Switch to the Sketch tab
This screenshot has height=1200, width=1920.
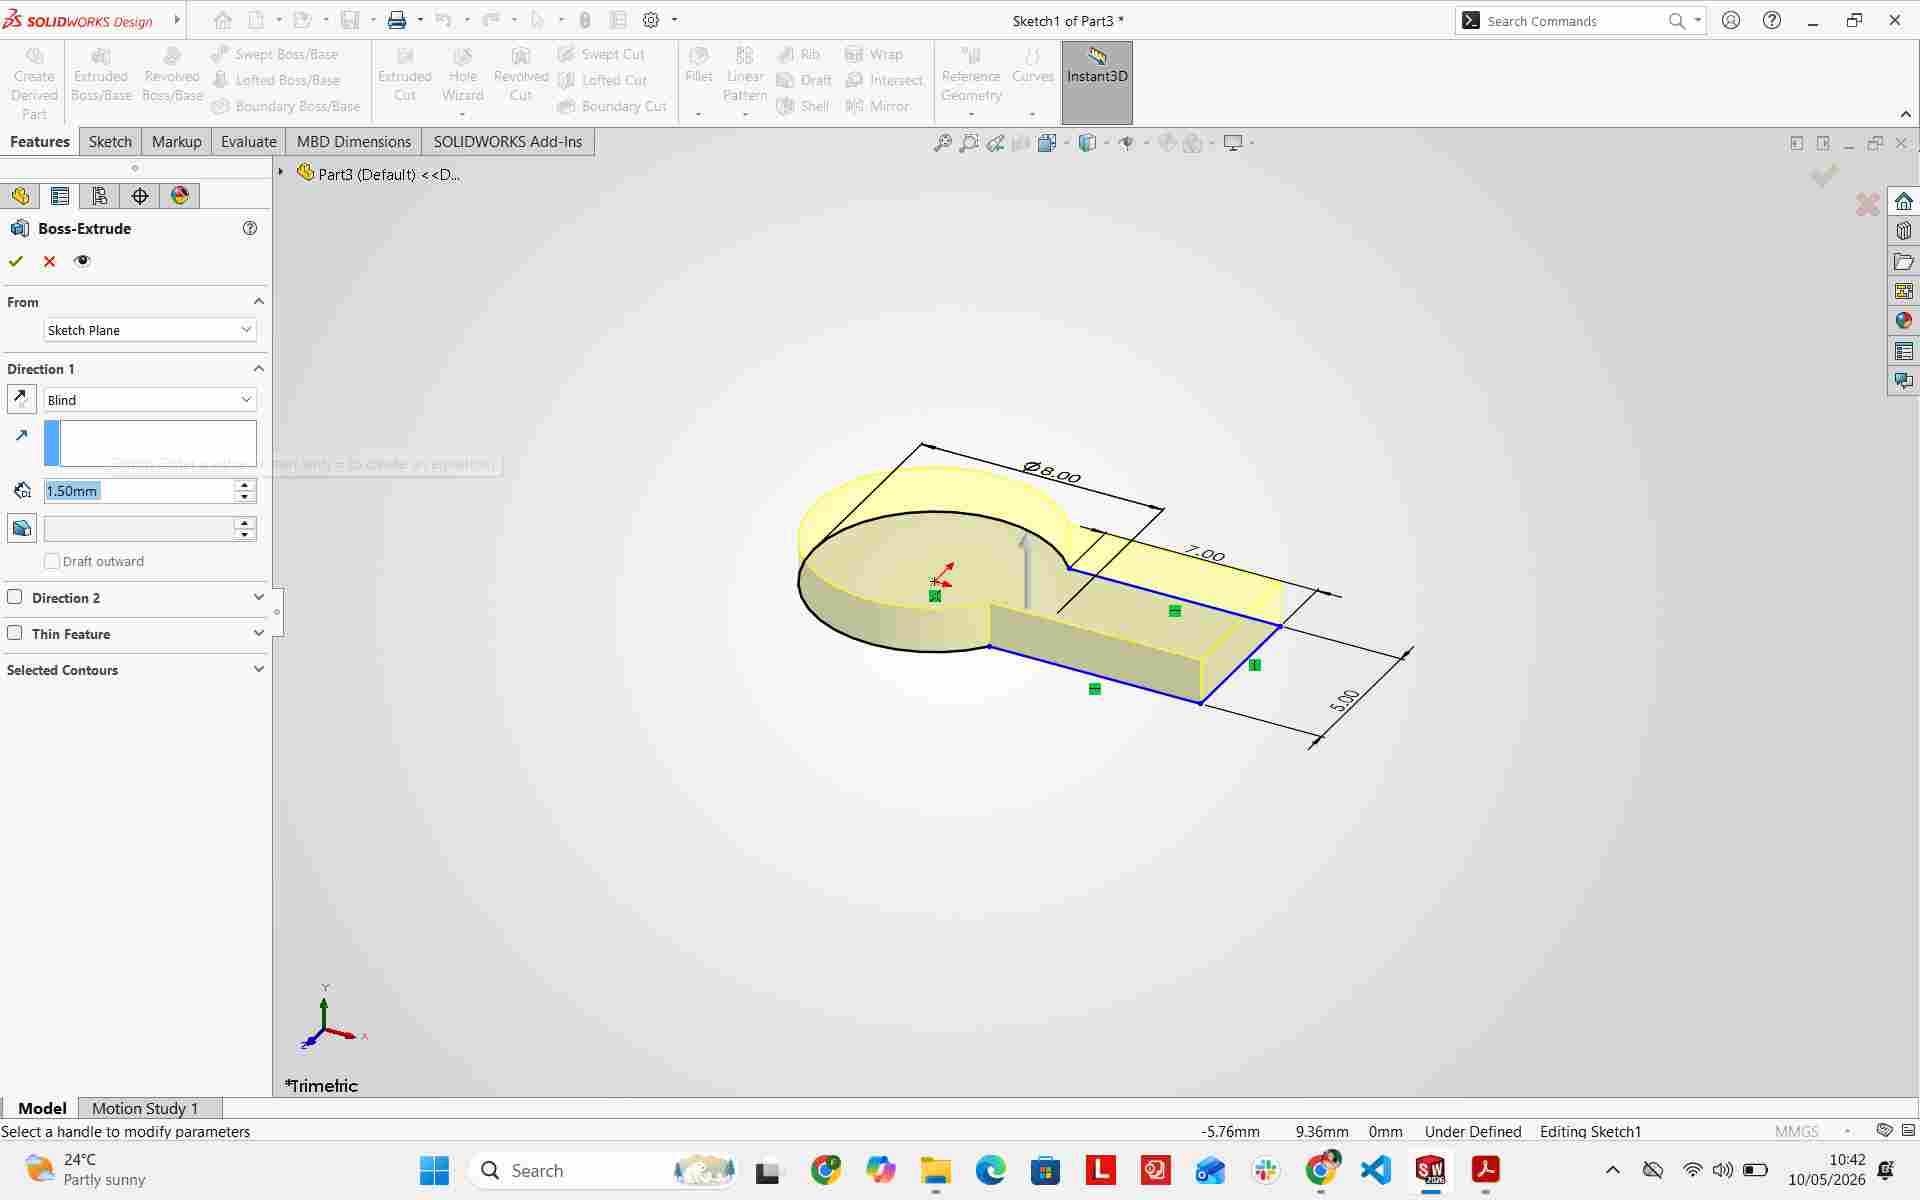pyautogui.click(x=110, y=142)
